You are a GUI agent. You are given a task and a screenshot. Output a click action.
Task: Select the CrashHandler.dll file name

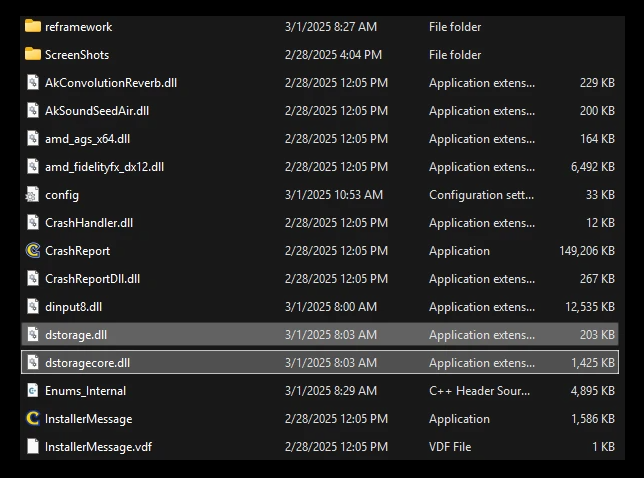(x=89, y=223)
